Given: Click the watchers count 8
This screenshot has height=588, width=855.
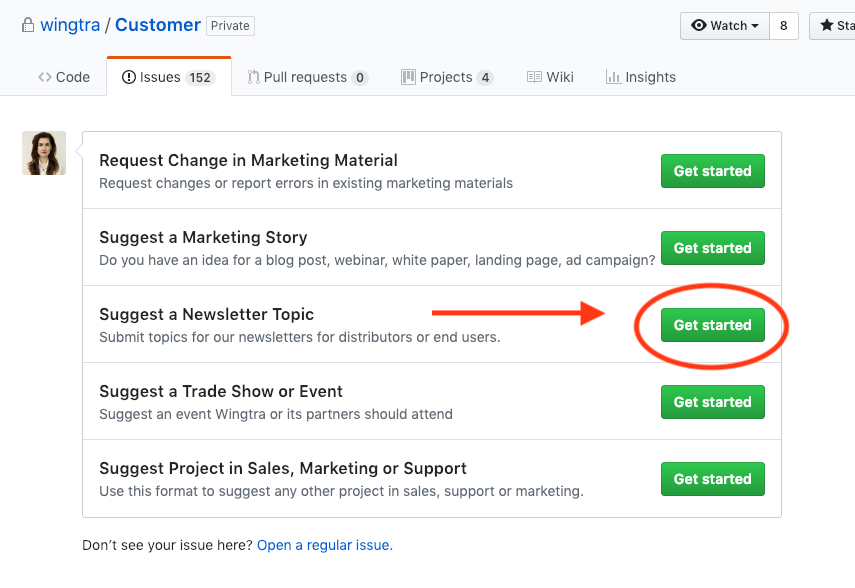Looking at the screenshot, I should pyautogui.click(x=783, y=26).
